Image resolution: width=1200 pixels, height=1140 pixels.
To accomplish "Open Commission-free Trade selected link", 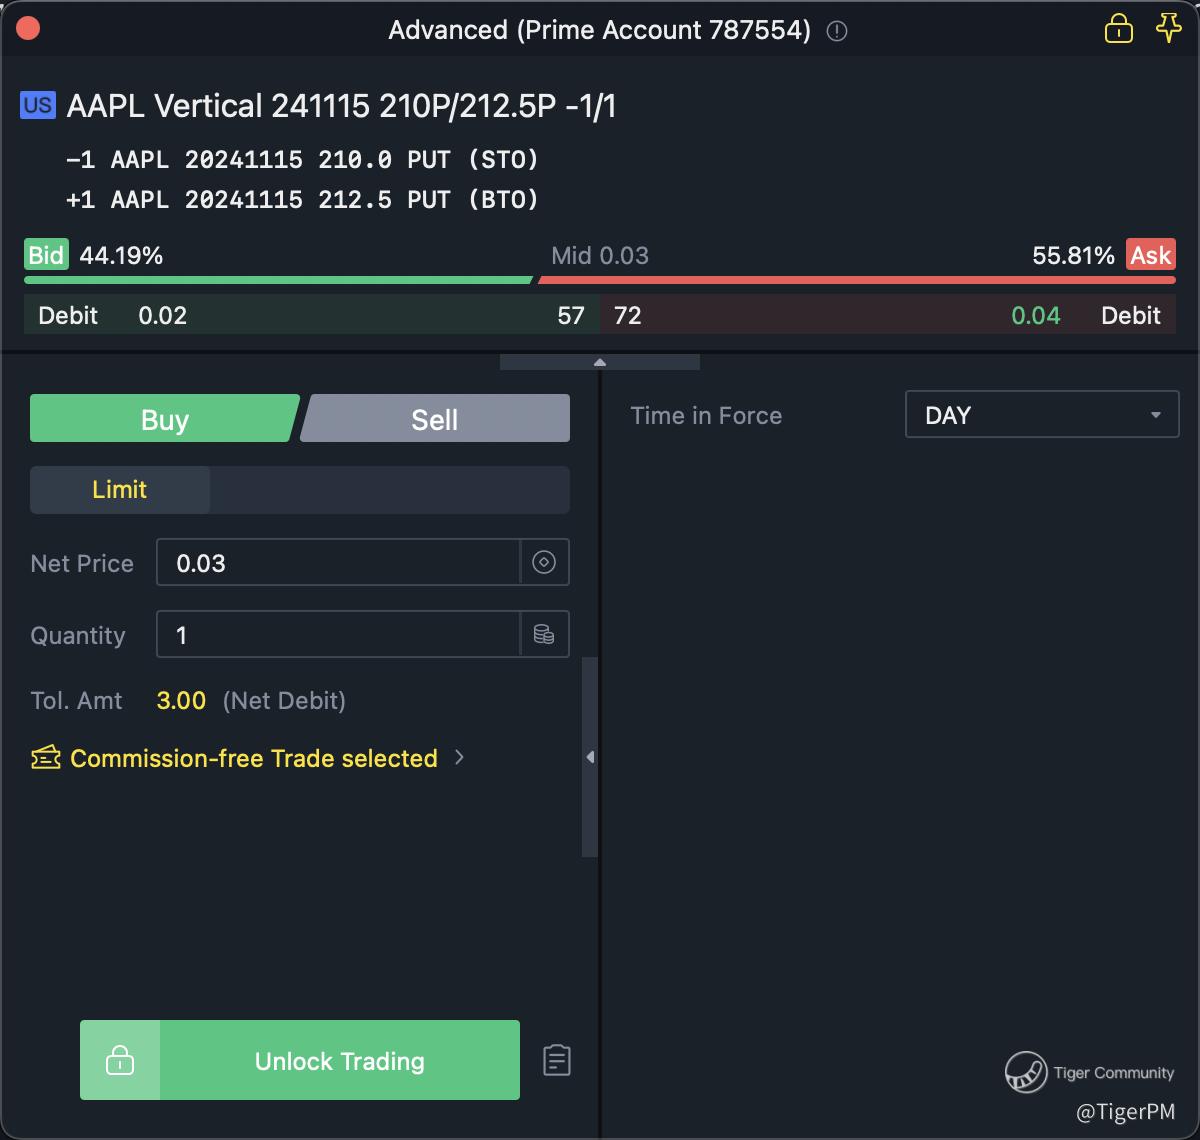I will tap(254, 758).
